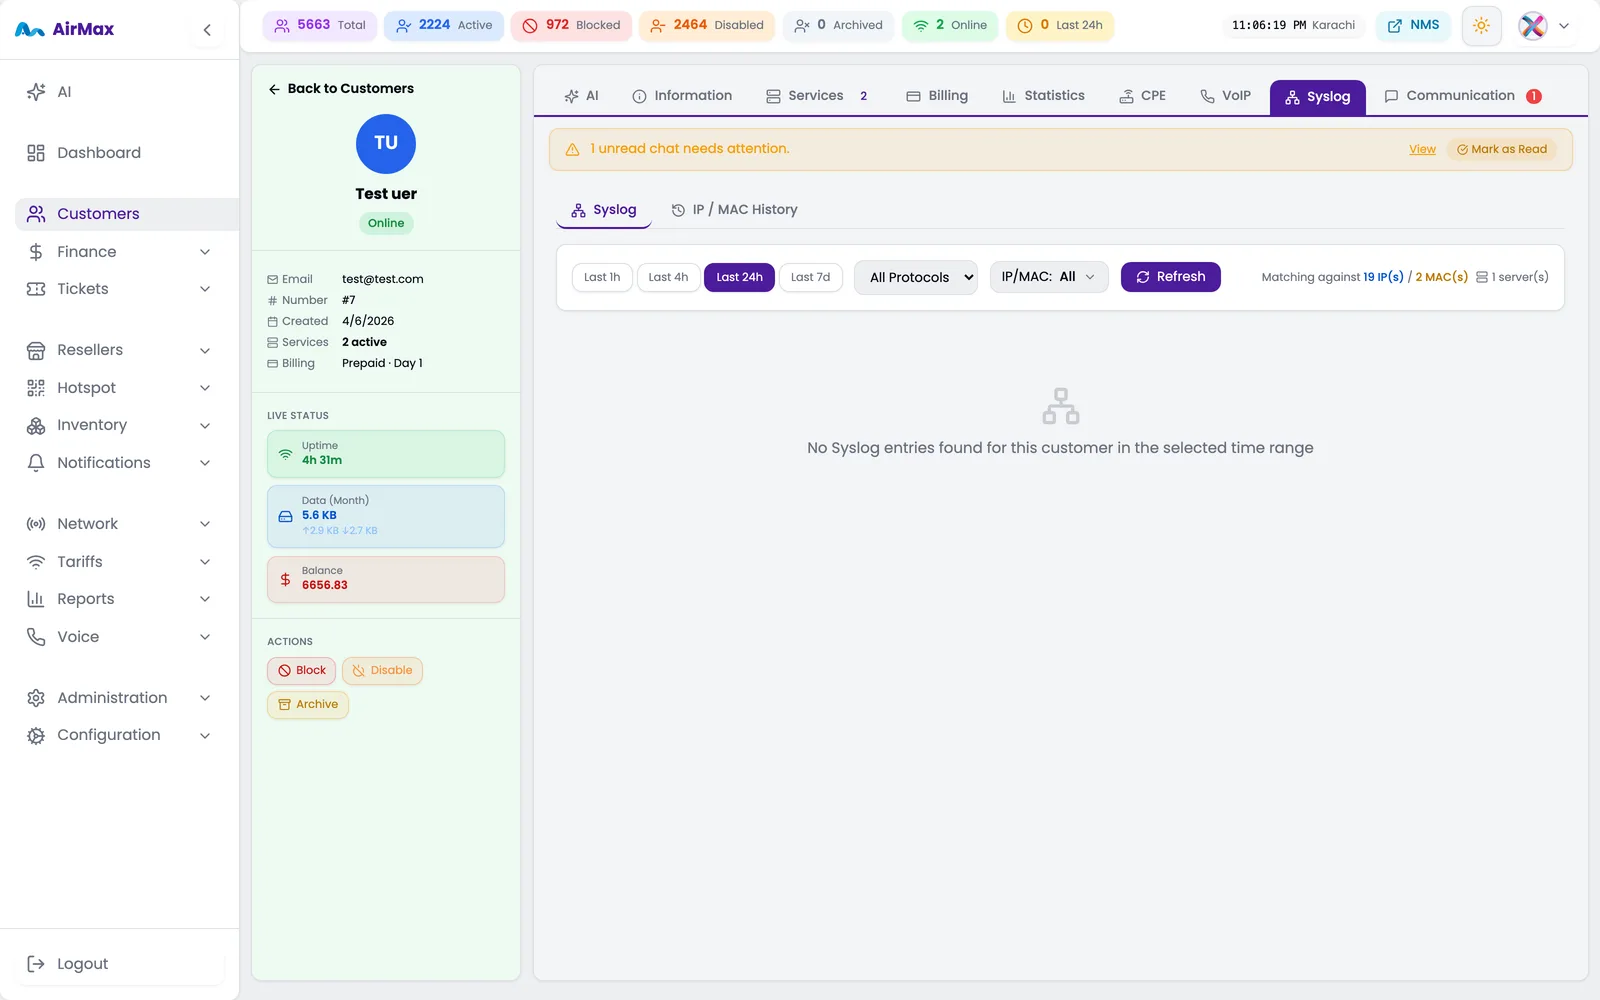The width and height of the screenshot is (1600, 1000).
Task: Click the 19 IP(s) matching text
Action: [x=1383, y=277]
